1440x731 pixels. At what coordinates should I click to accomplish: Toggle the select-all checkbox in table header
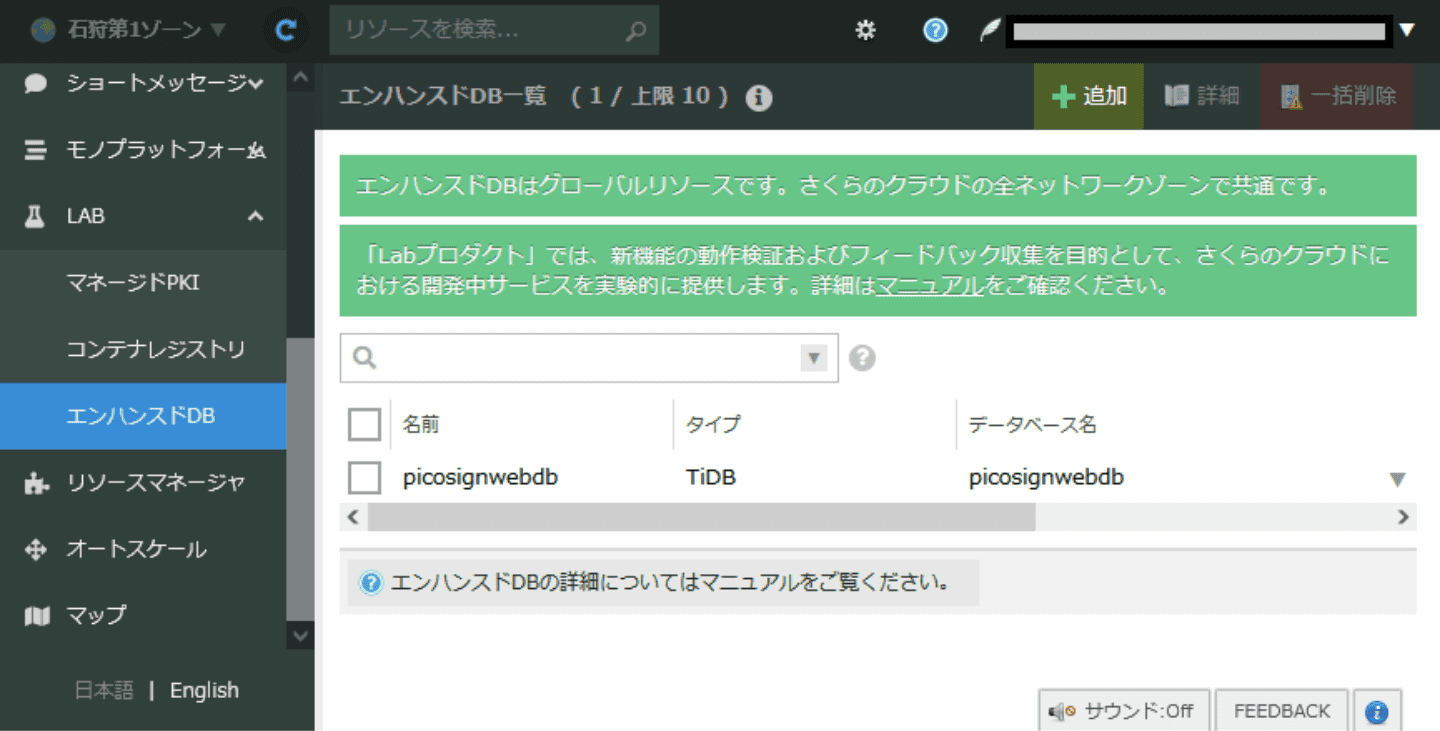[364, 424]
